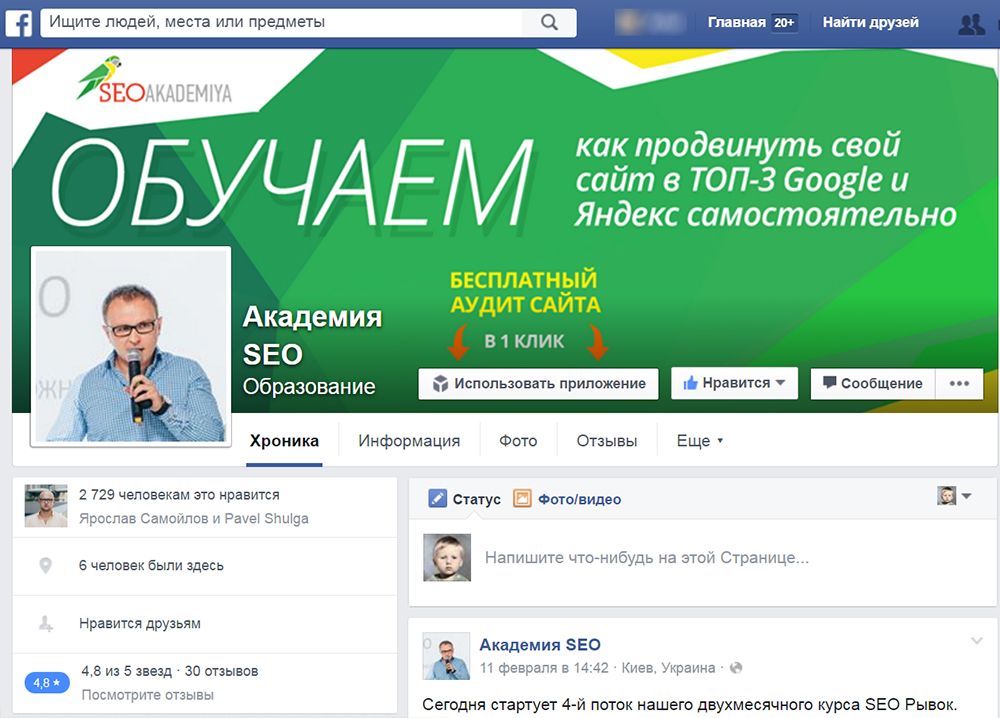Click the Использовать приложение button
Screen dimensions: 1000x718
(x=538, y=383)
